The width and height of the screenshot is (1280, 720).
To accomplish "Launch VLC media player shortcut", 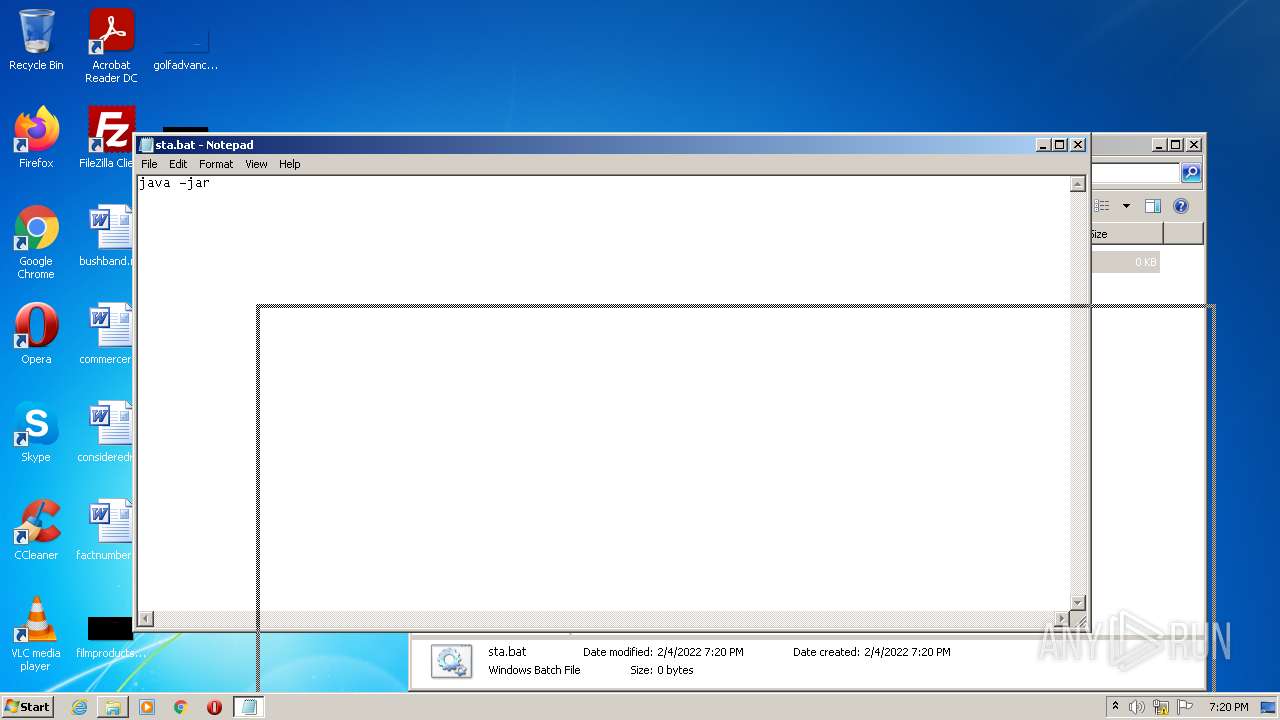I will [36, 634].
